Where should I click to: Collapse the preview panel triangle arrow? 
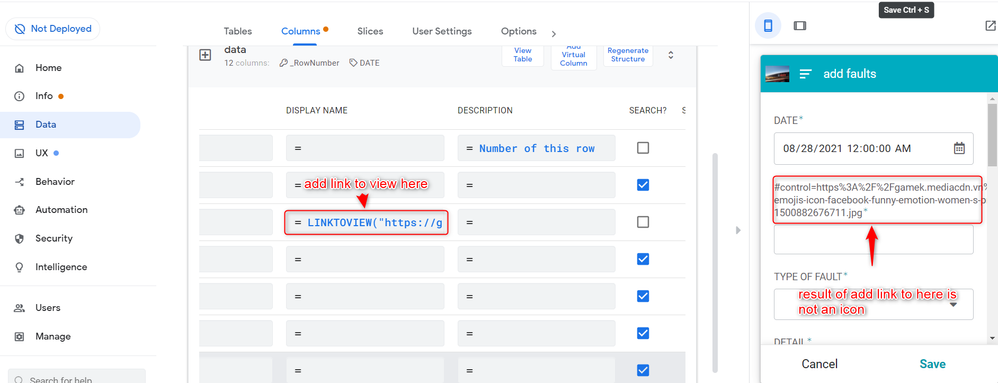[738, 230]
